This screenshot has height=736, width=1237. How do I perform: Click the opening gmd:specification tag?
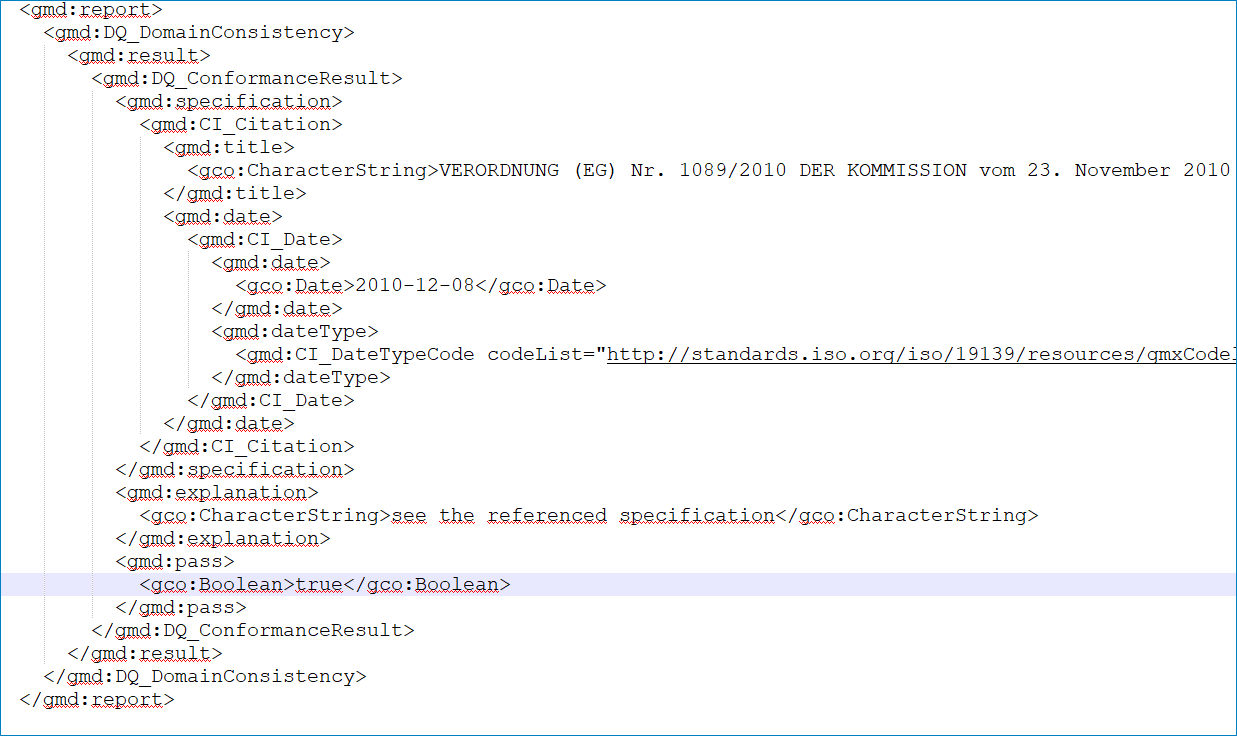tap(228, 101)
